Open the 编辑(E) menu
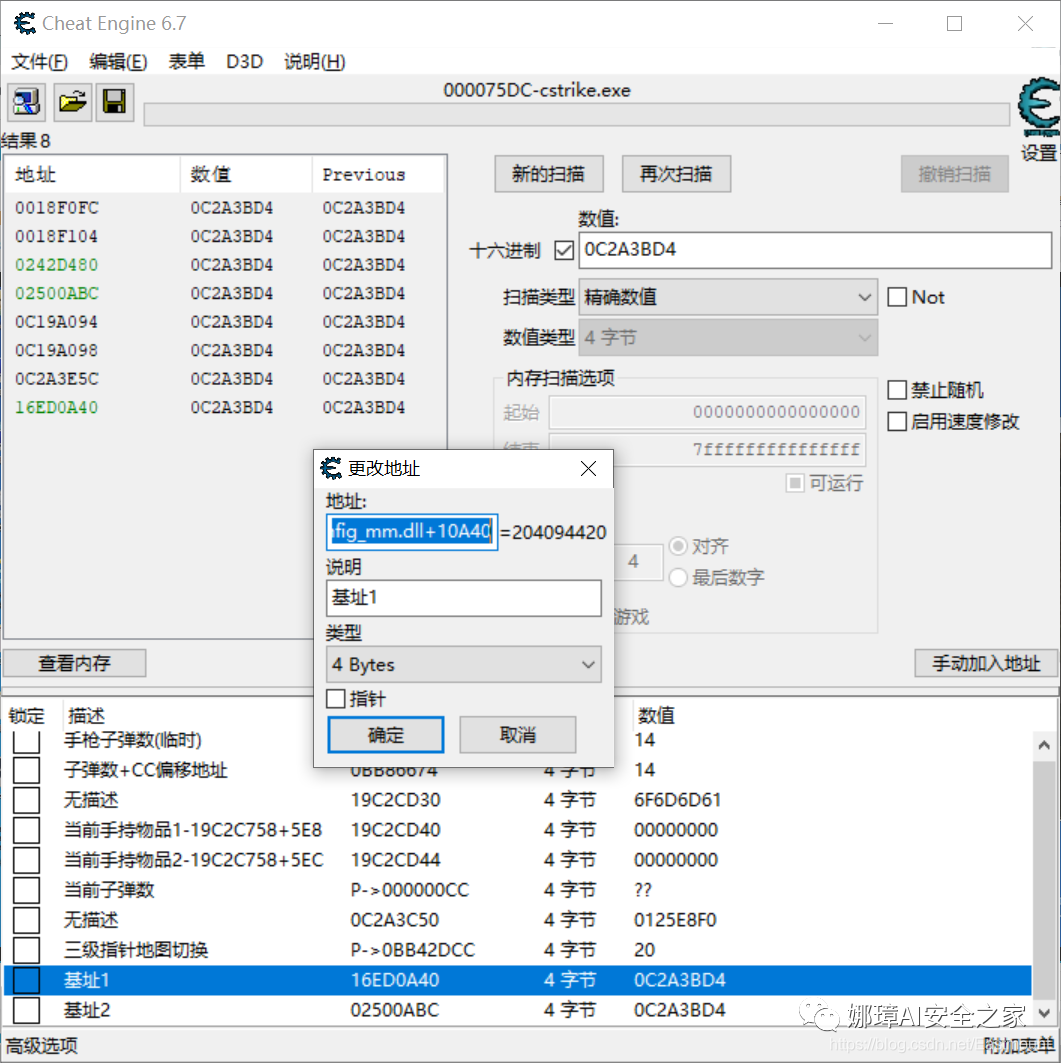Viewport: 1061px width, 1063px height. tap(118, 62)
